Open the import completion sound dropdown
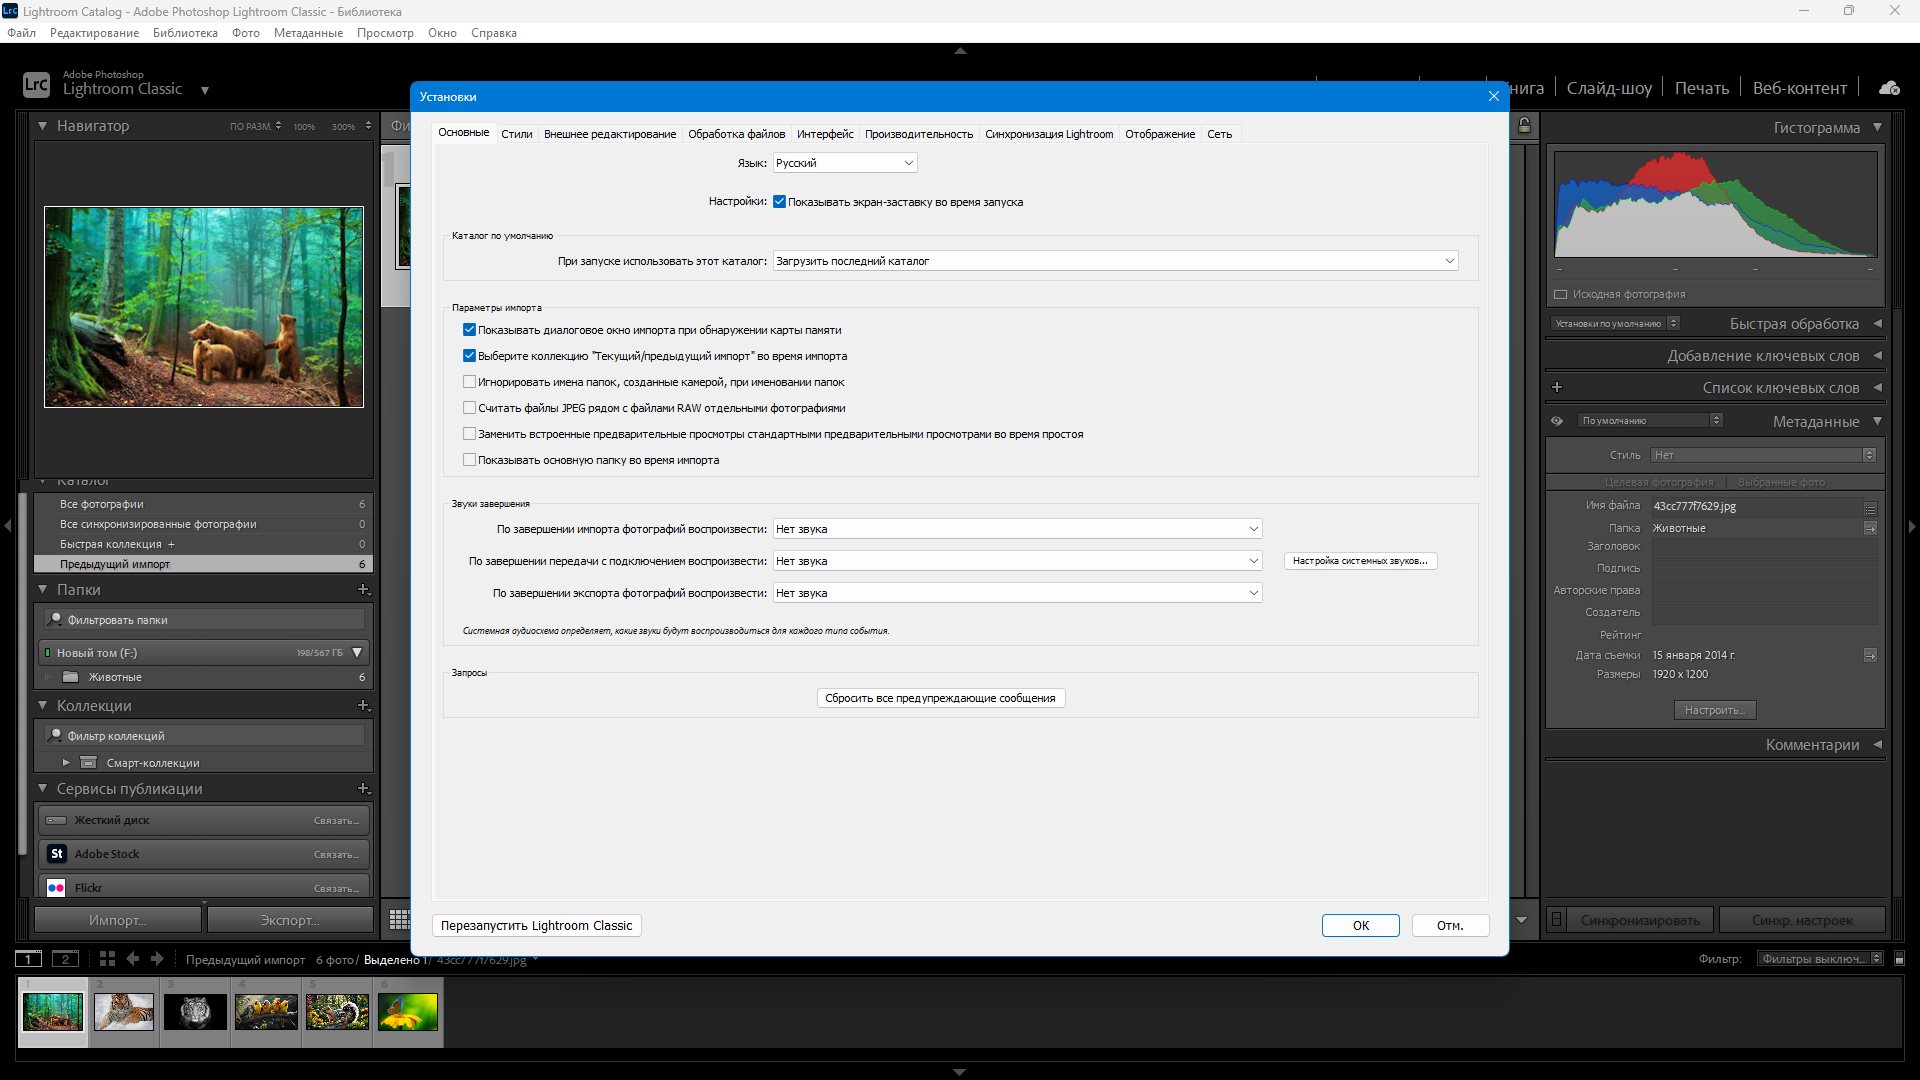The width and height of the screenshot is (1920, 1080). (x=1016, y=529)
